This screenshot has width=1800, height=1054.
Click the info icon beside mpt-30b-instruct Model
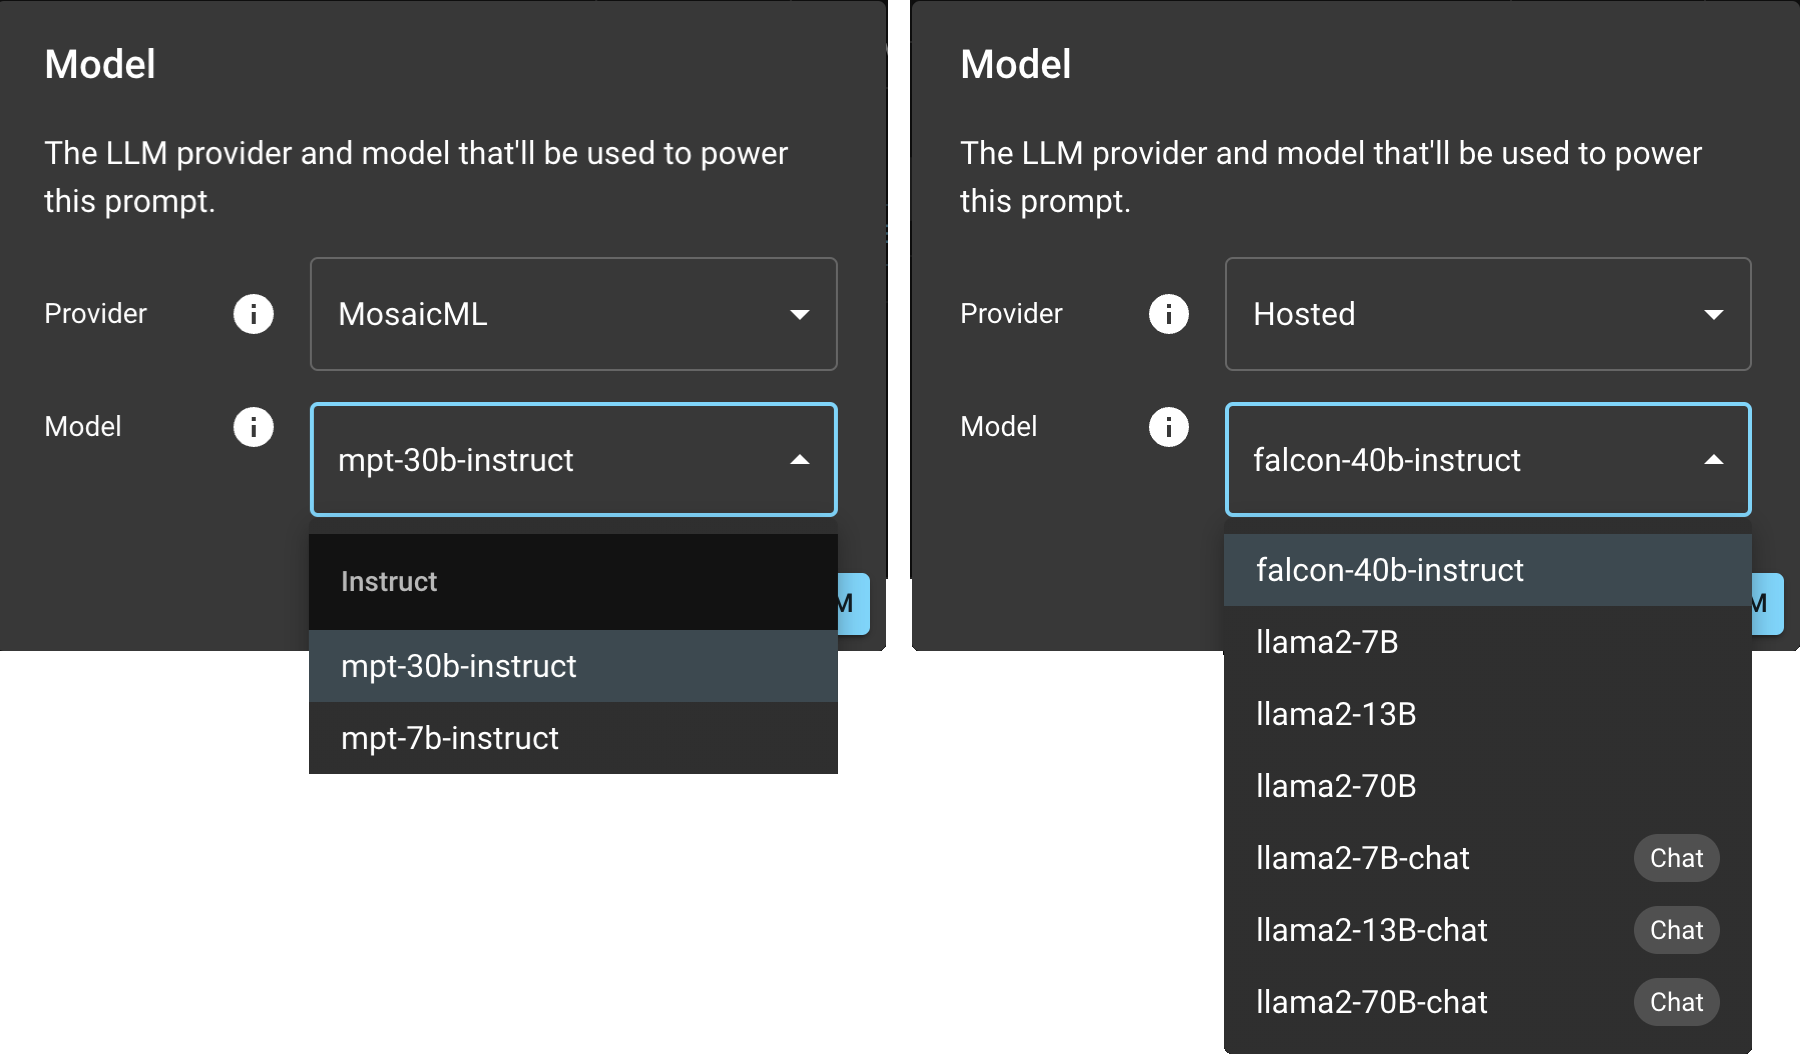(253, 427)
